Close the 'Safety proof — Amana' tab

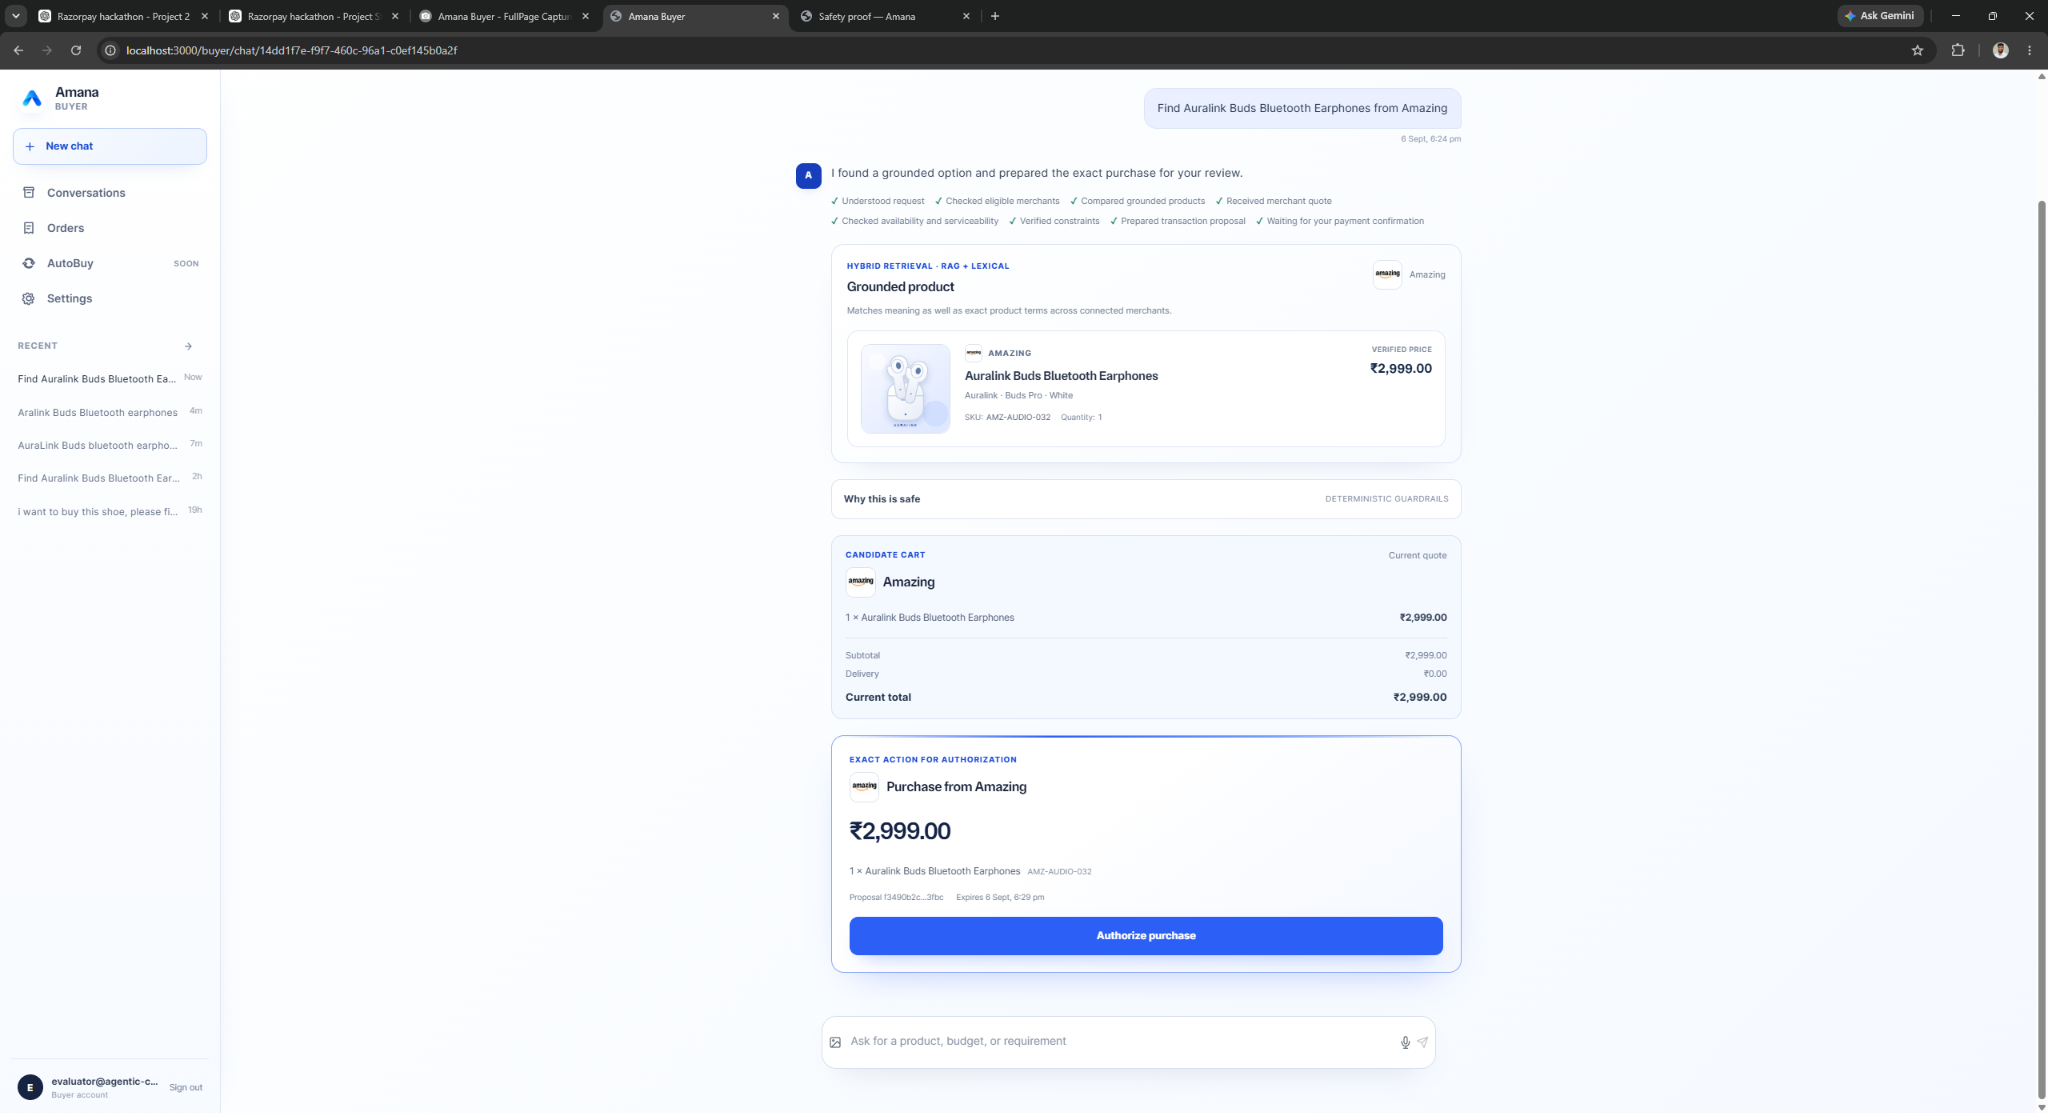pos(966,16)
